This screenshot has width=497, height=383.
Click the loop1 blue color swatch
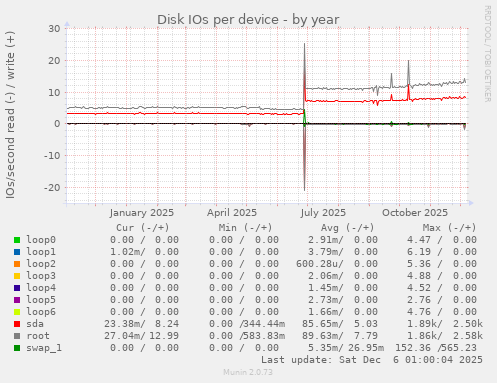[x=17, y=252]
